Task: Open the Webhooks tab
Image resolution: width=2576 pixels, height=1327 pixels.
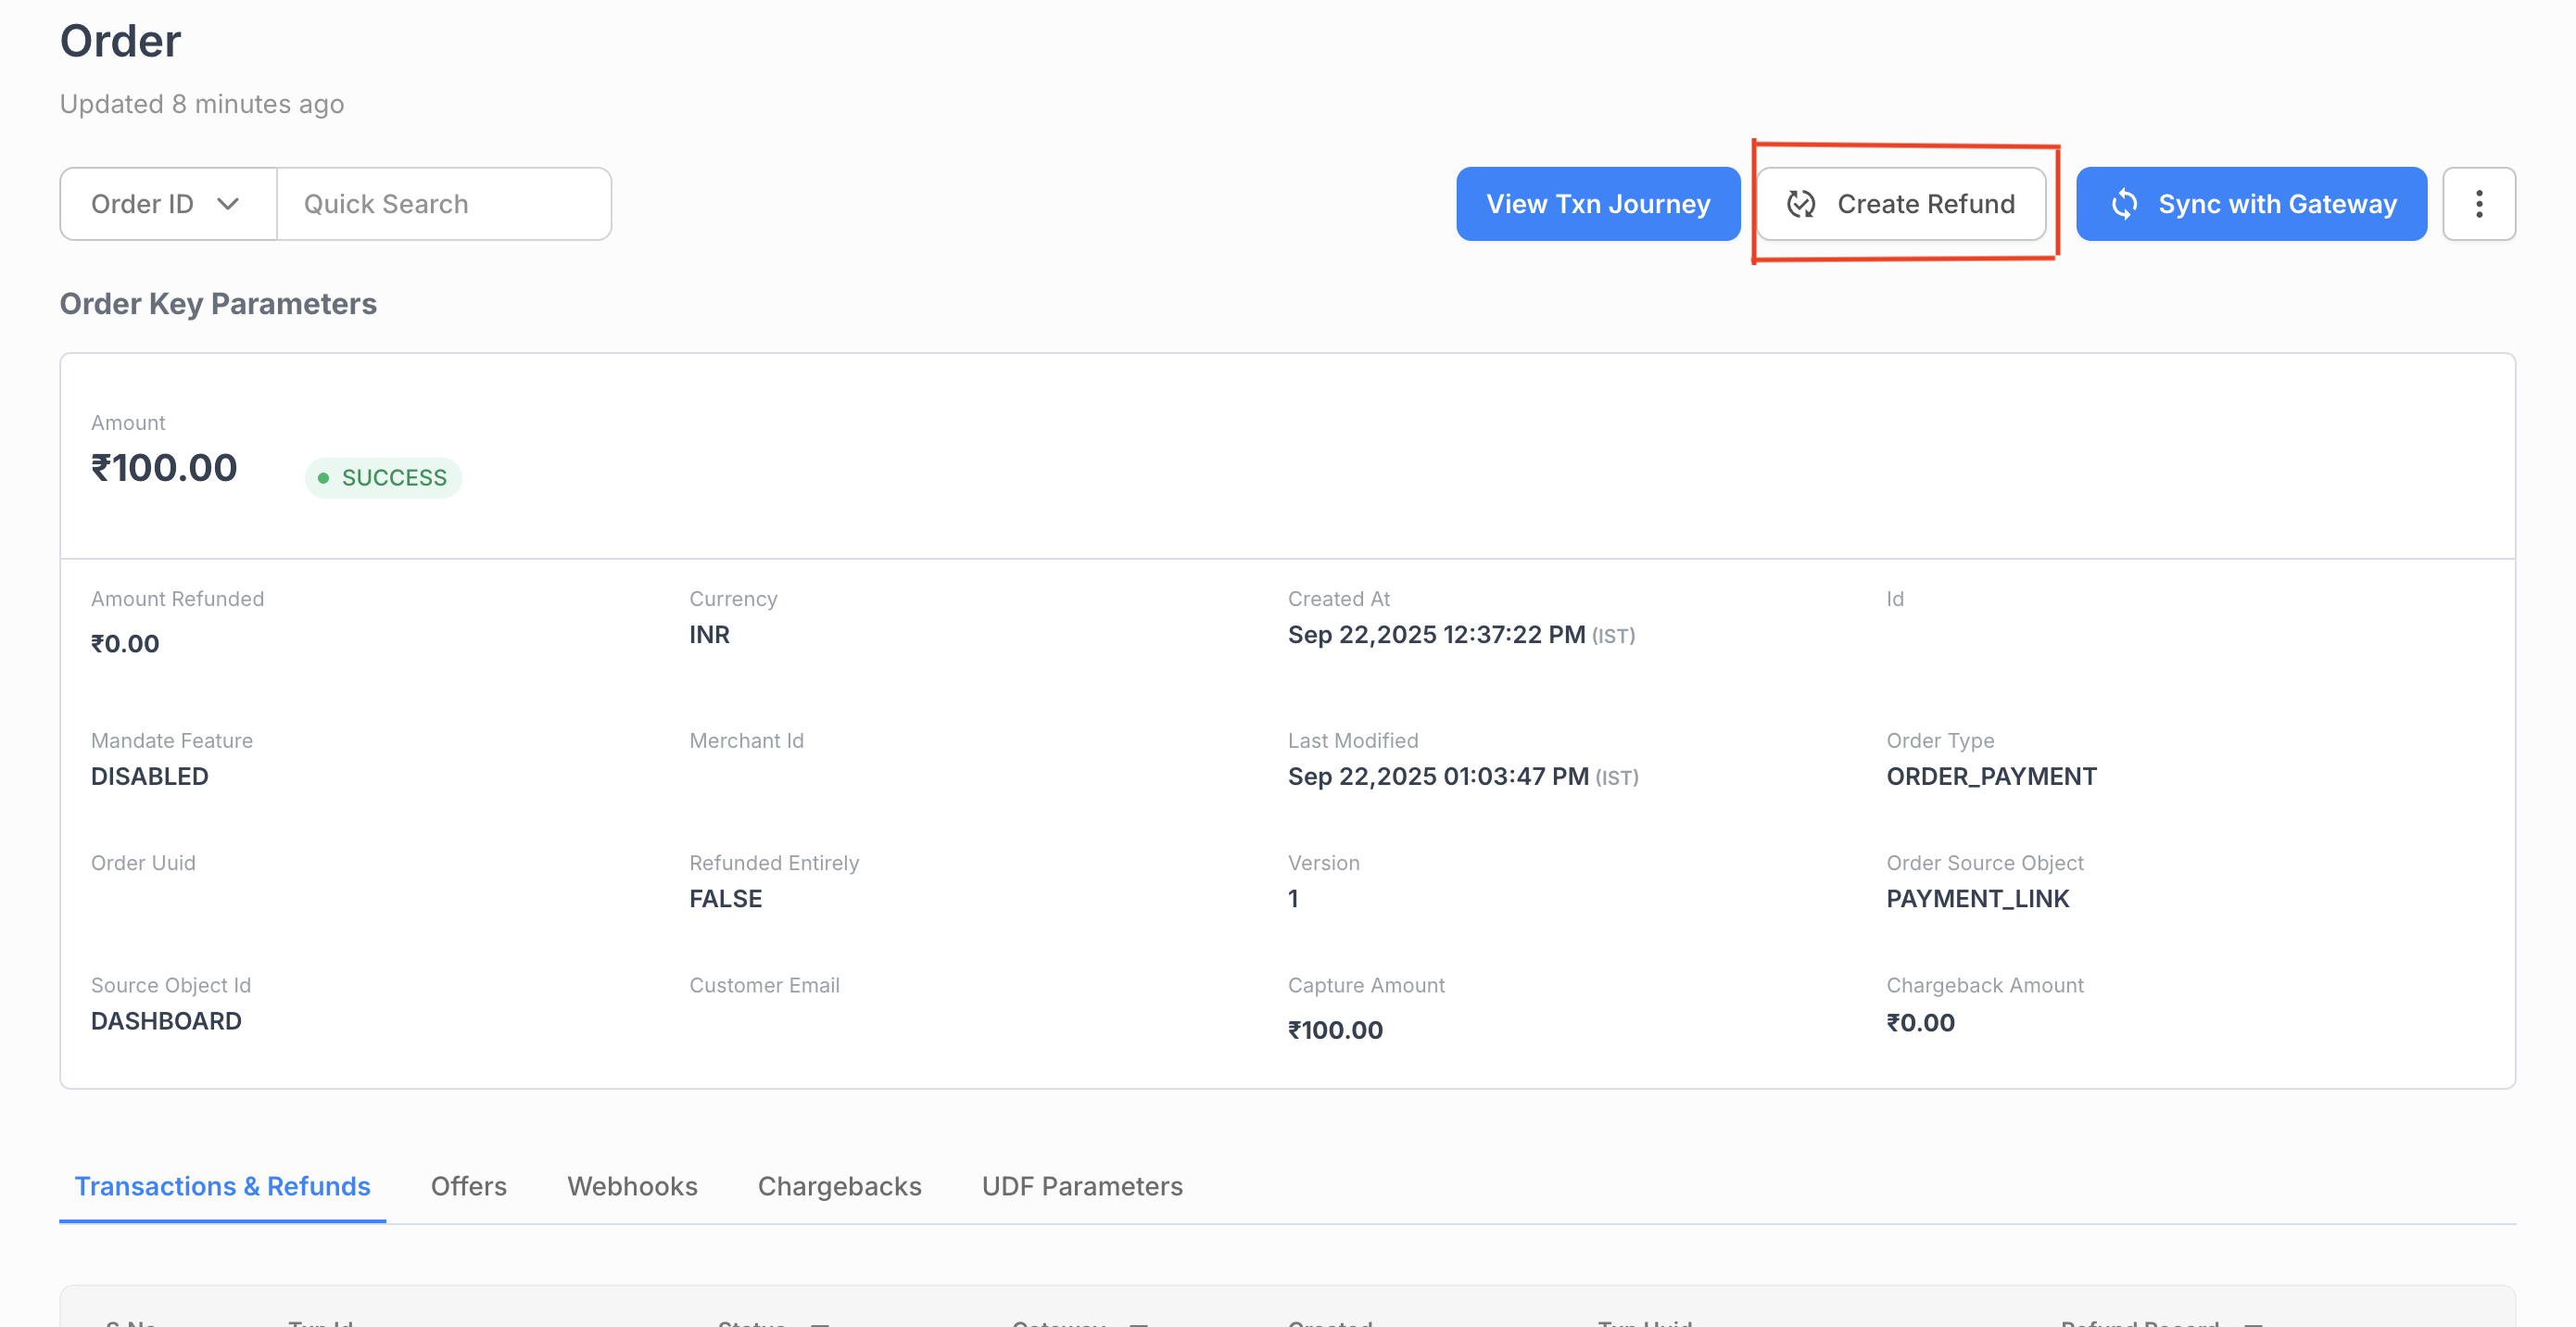Action: (632, 1186)
